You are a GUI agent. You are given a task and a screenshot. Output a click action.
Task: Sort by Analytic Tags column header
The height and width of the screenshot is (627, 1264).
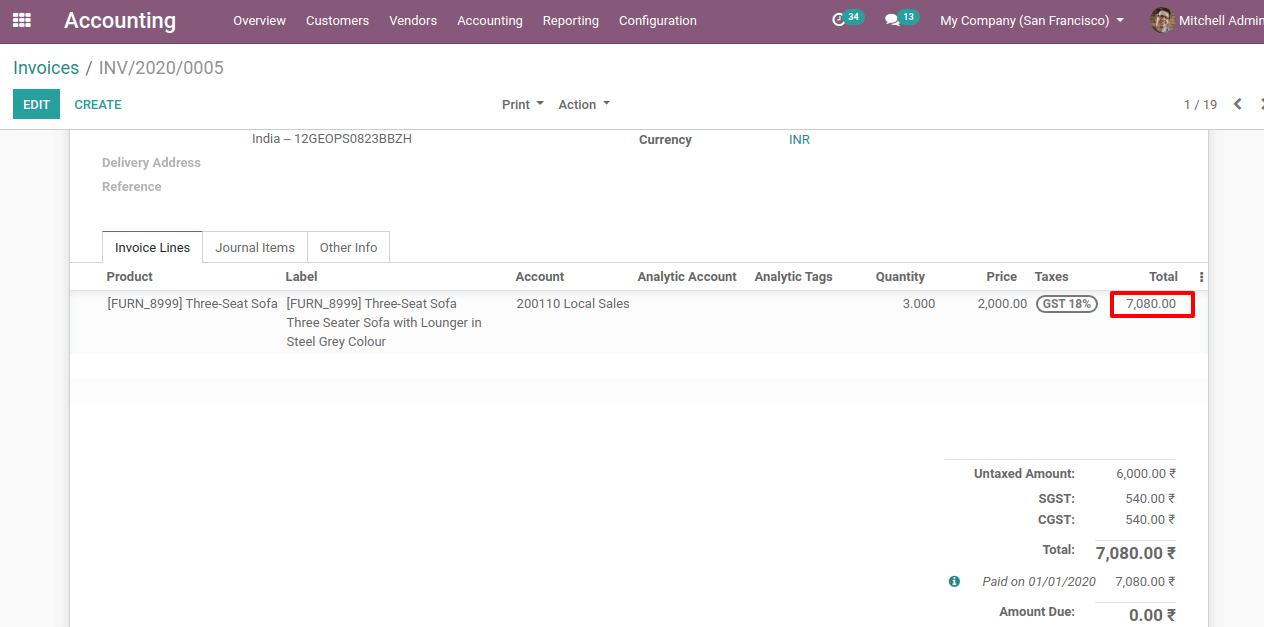coord(793,277)
